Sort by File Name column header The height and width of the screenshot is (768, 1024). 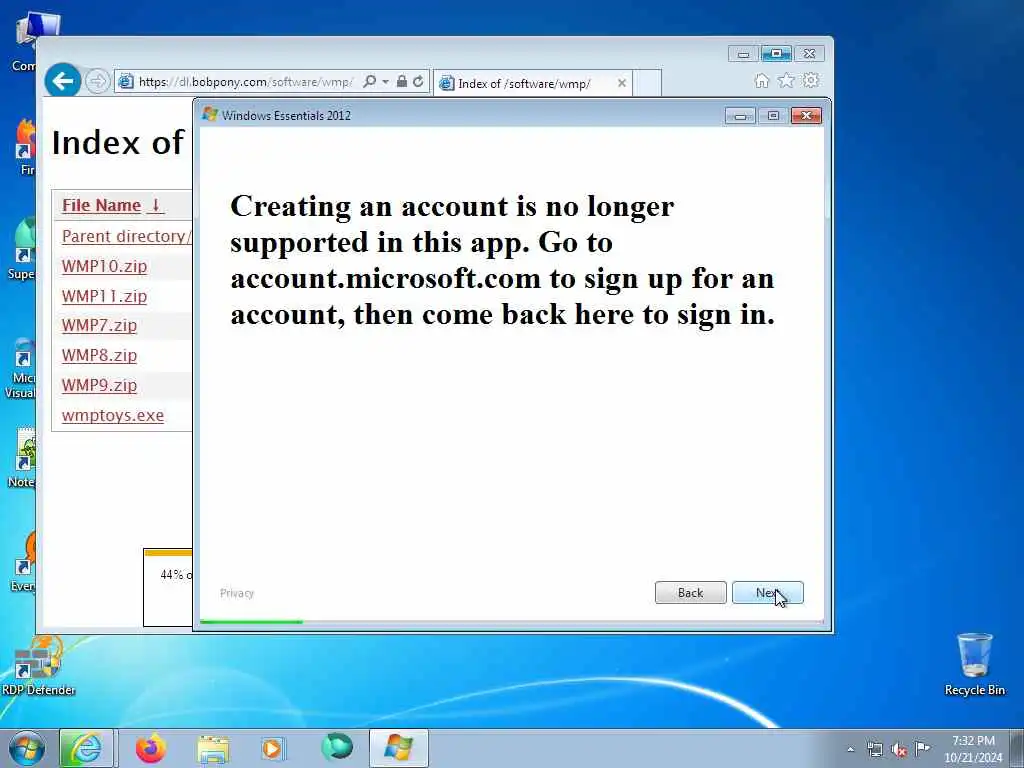112,205
